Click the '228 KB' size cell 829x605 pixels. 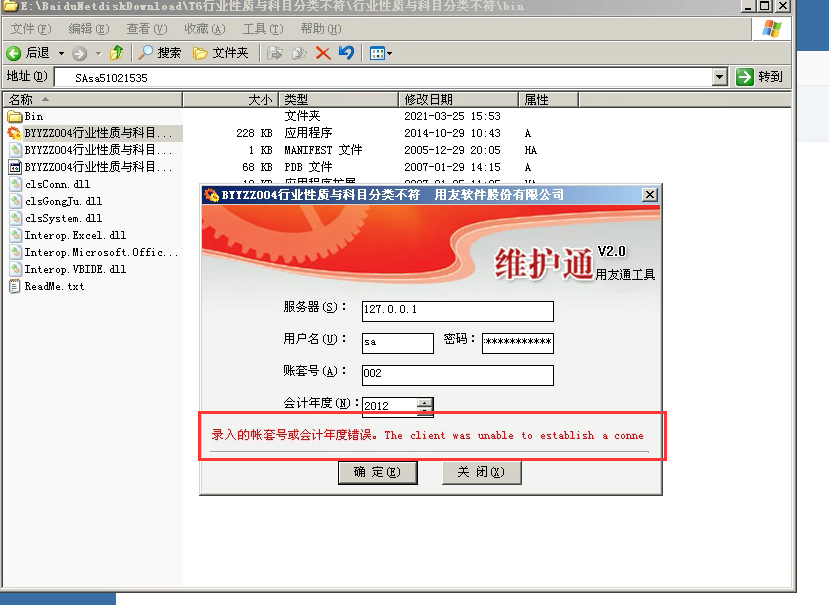coord(254,133)
